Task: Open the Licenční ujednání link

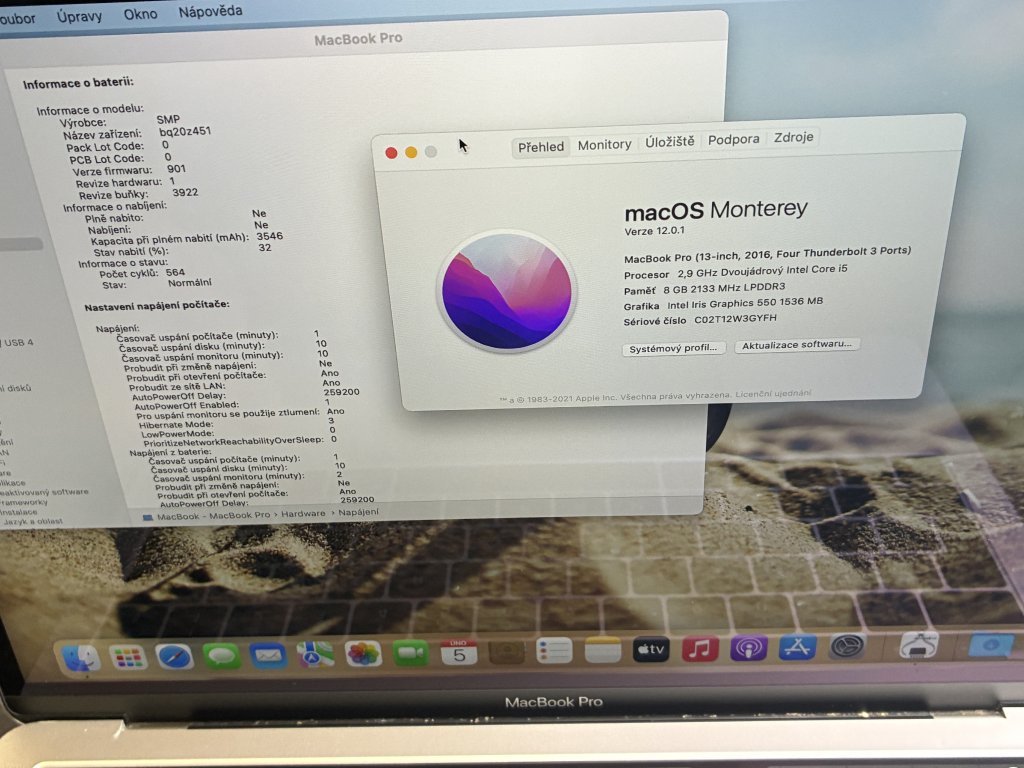Action: 773,394
